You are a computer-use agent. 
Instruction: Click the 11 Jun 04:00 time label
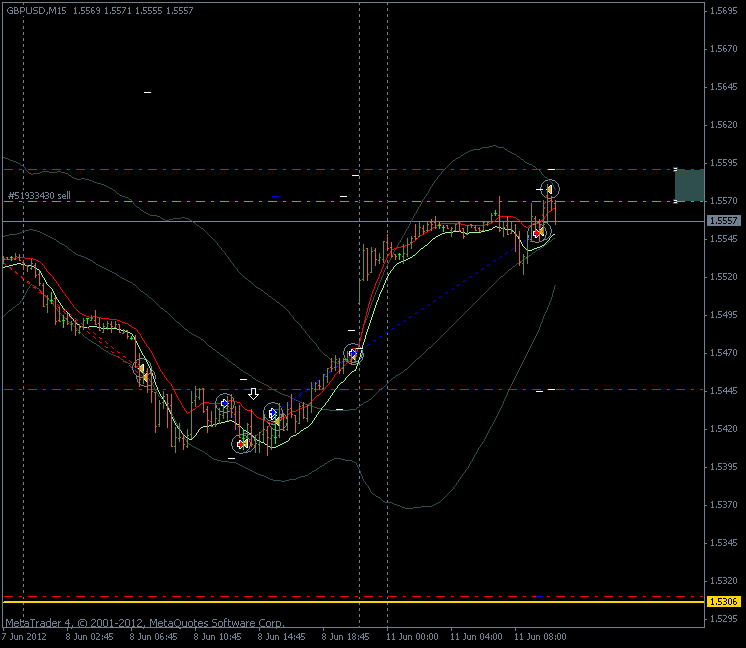coord(476,637)
